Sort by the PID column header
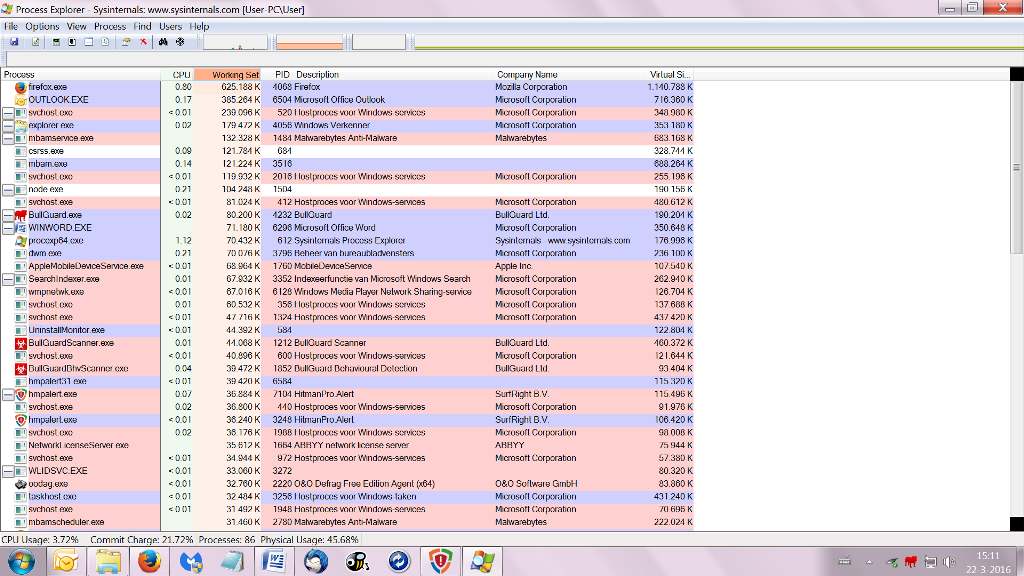Viewport: 1024px width, 576px height. 278,74
